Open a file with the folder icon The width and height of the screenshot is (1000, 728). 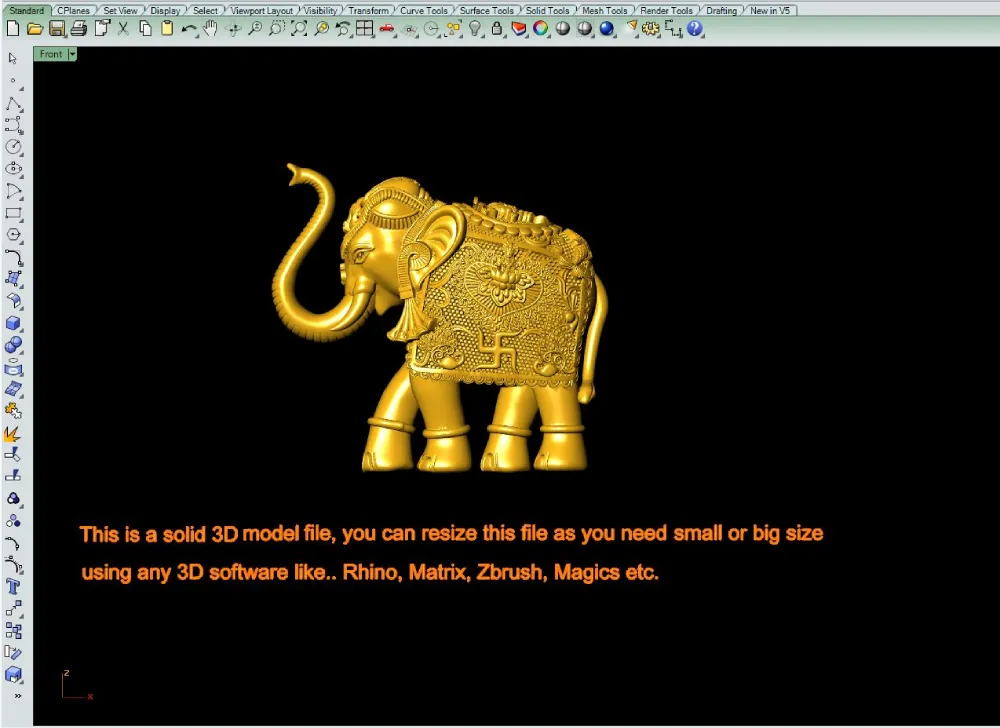[34, 29]
